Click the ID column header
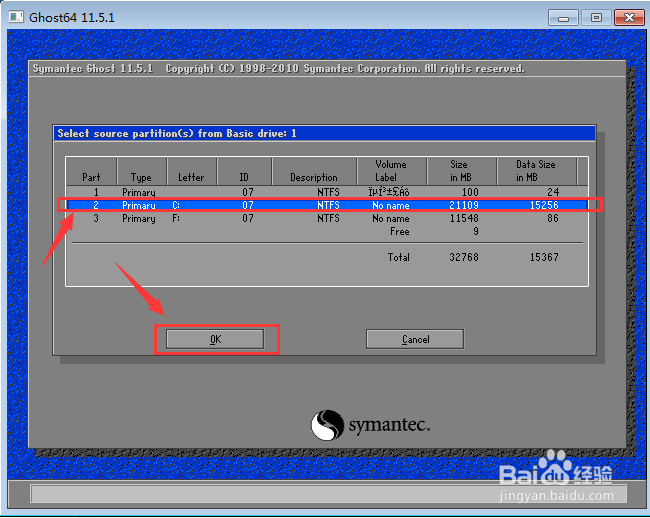Screen dimensions: 650x518 [244, 172]
